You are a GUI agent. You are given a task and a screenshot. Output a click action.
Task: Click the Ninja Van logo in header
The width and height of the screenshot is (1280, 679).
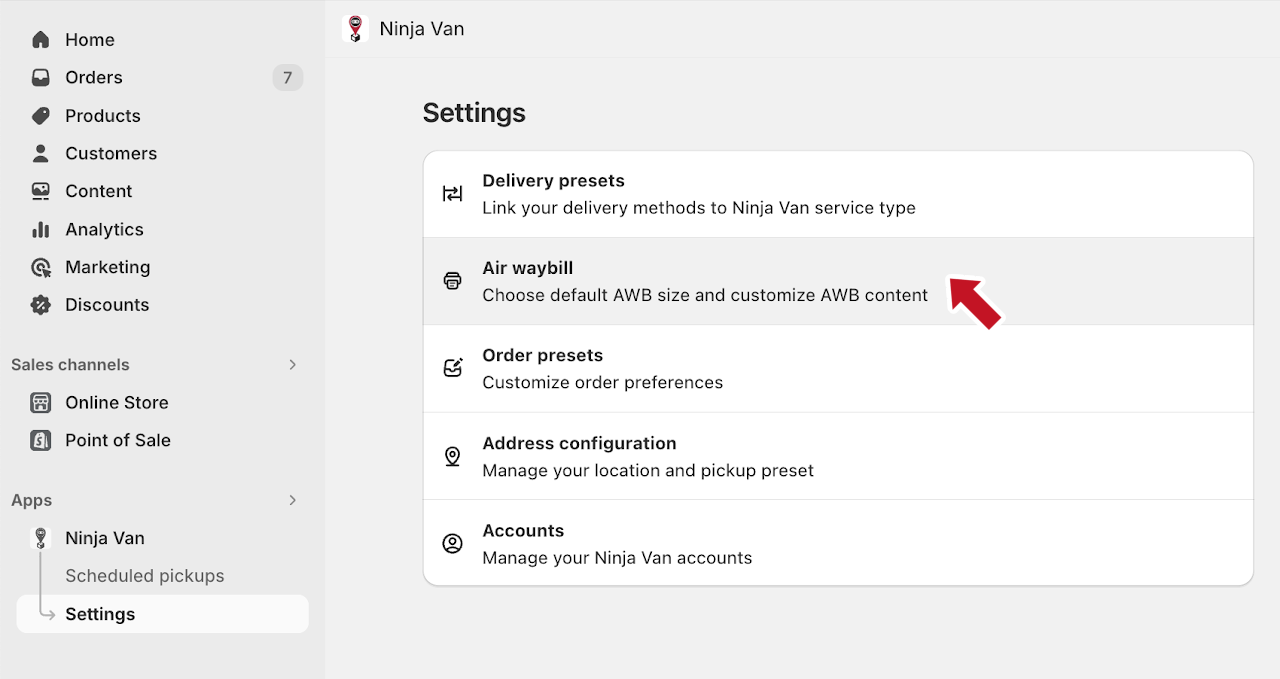(x=355, y=29)
